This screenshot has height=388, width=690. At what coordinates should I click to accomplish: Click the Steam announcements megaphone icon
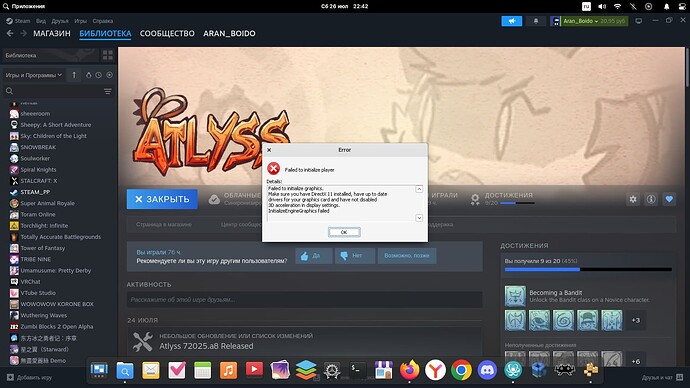[511, 21]
